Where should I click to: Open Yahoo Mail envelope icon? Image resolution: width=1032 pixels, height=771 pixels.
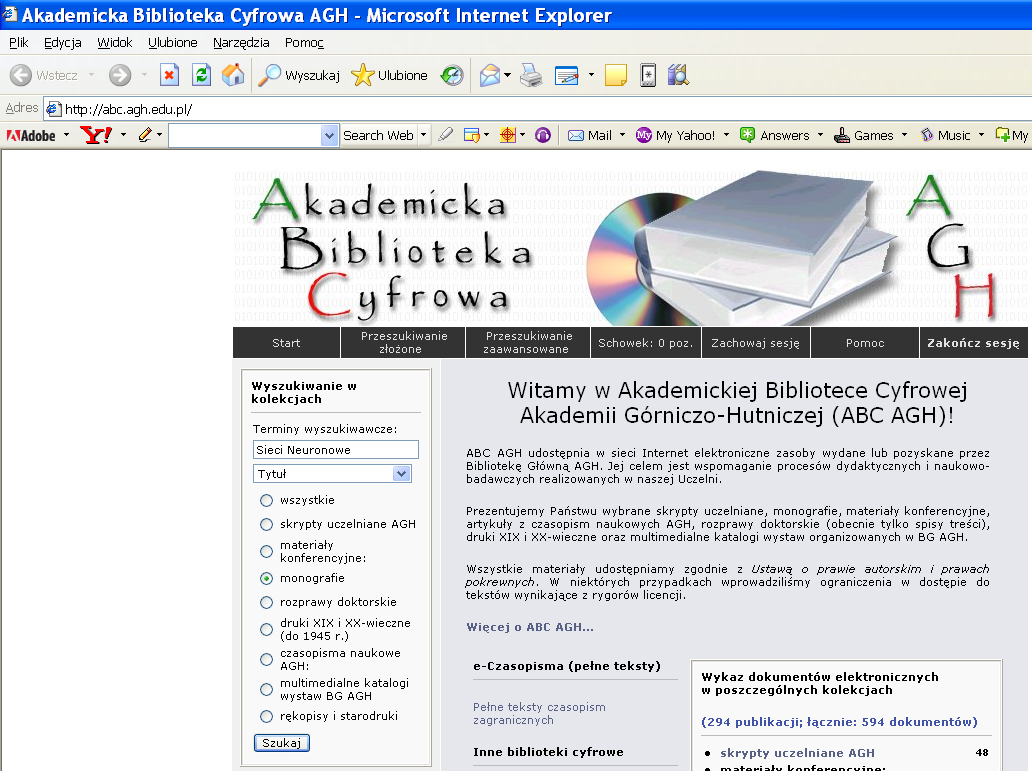click(x=576, y=135)
